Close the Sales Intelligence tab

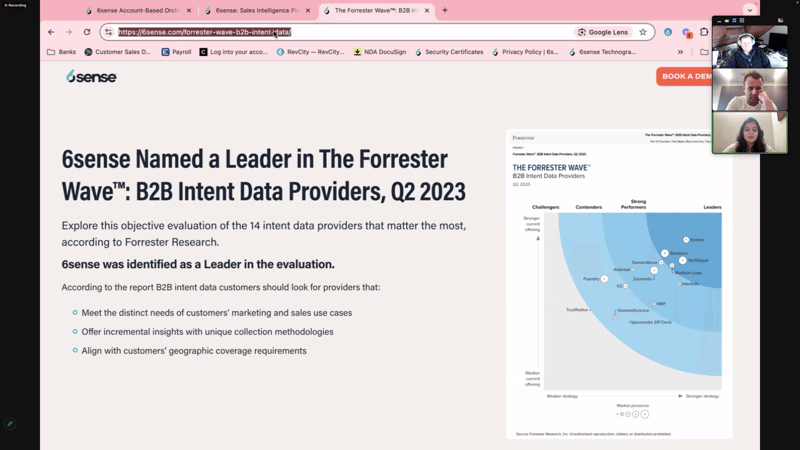tap(308, 10)
